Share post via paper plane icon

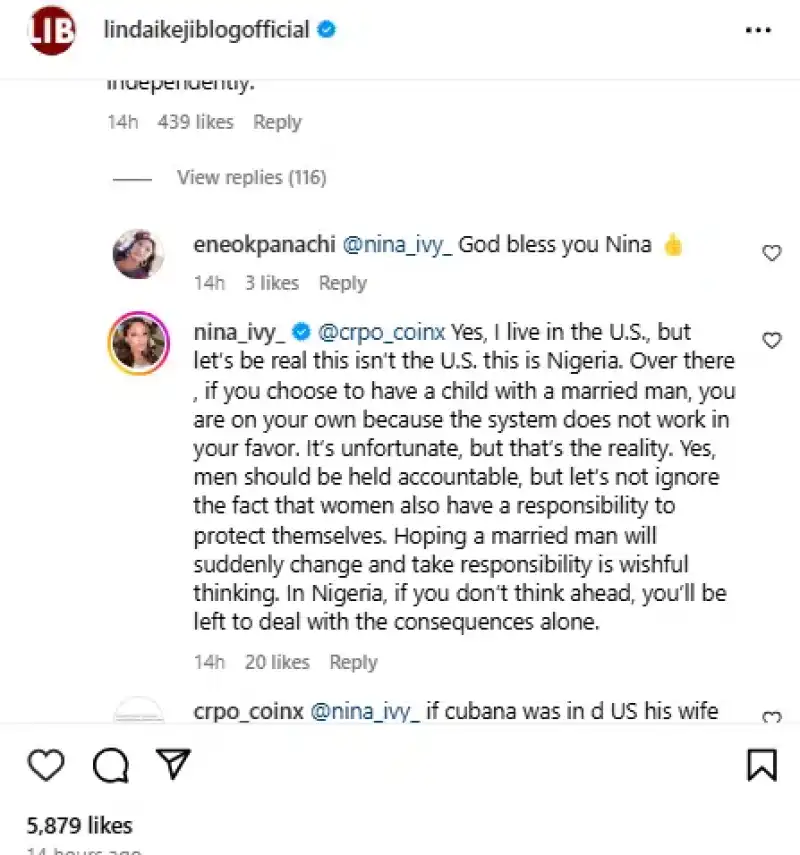tap(173, 764)
